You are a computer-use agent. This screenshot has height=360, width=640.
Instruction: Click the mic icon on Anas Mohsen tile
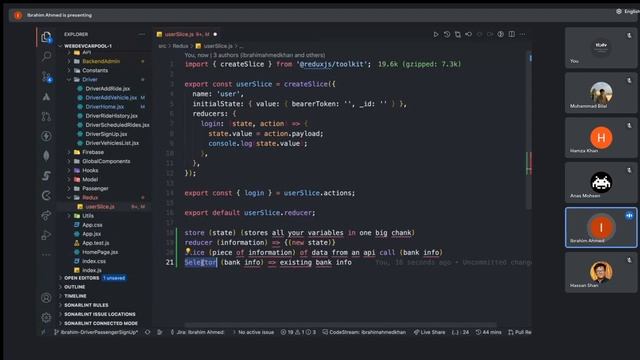[x=629, y=170]
